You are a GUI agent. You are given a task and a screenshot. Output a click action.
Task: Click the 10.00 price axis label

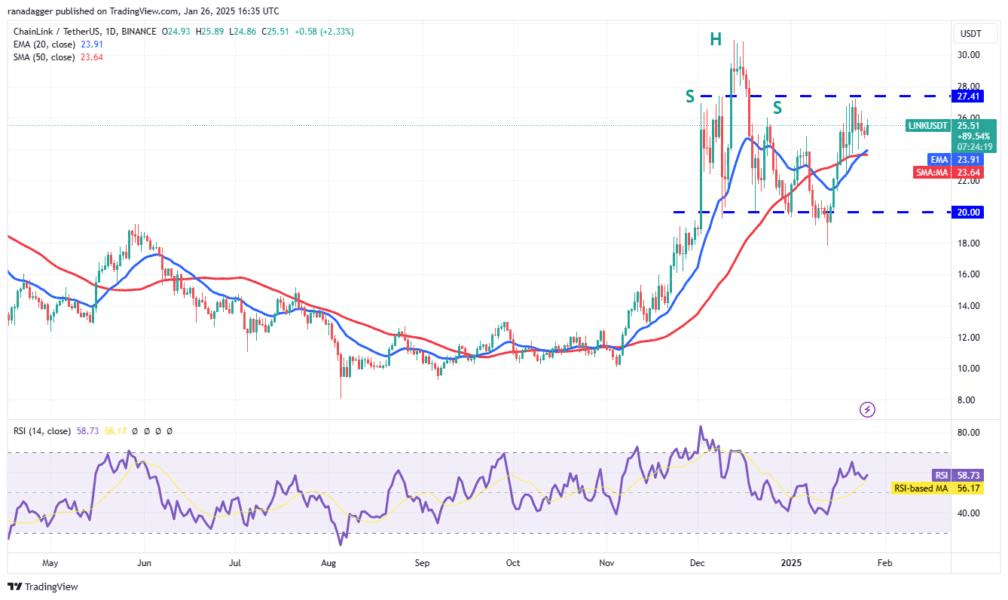(969, 369)
